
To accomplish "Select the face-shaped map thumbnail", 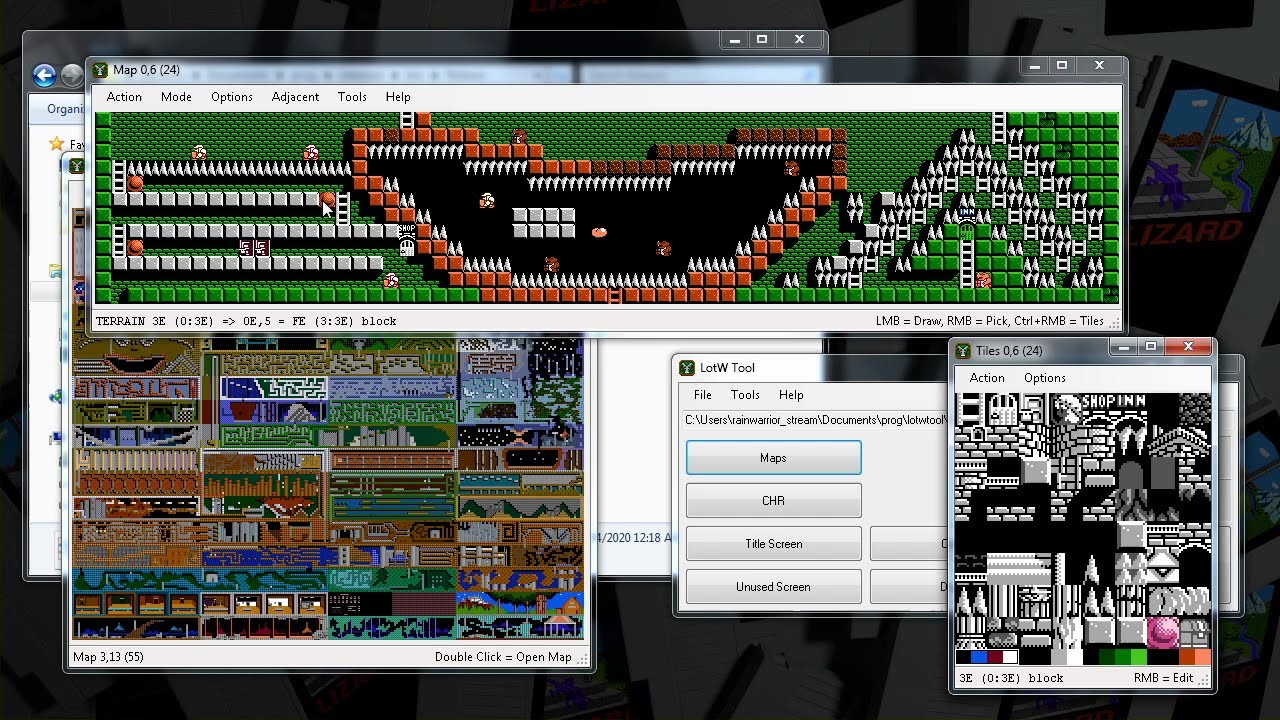I will tap(136, 358).
